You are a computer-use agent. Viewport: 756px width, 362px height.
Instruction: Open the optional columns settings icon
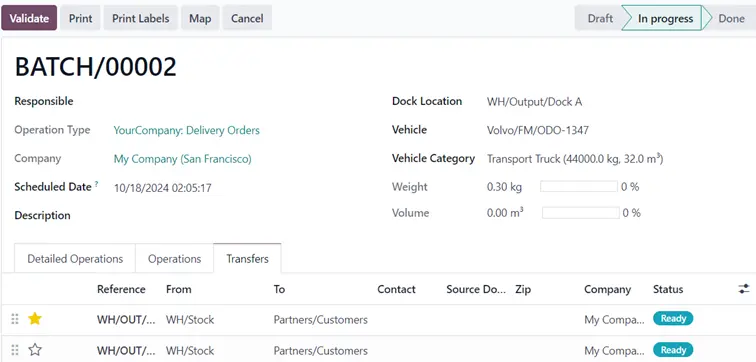click(x=744, y=289)
